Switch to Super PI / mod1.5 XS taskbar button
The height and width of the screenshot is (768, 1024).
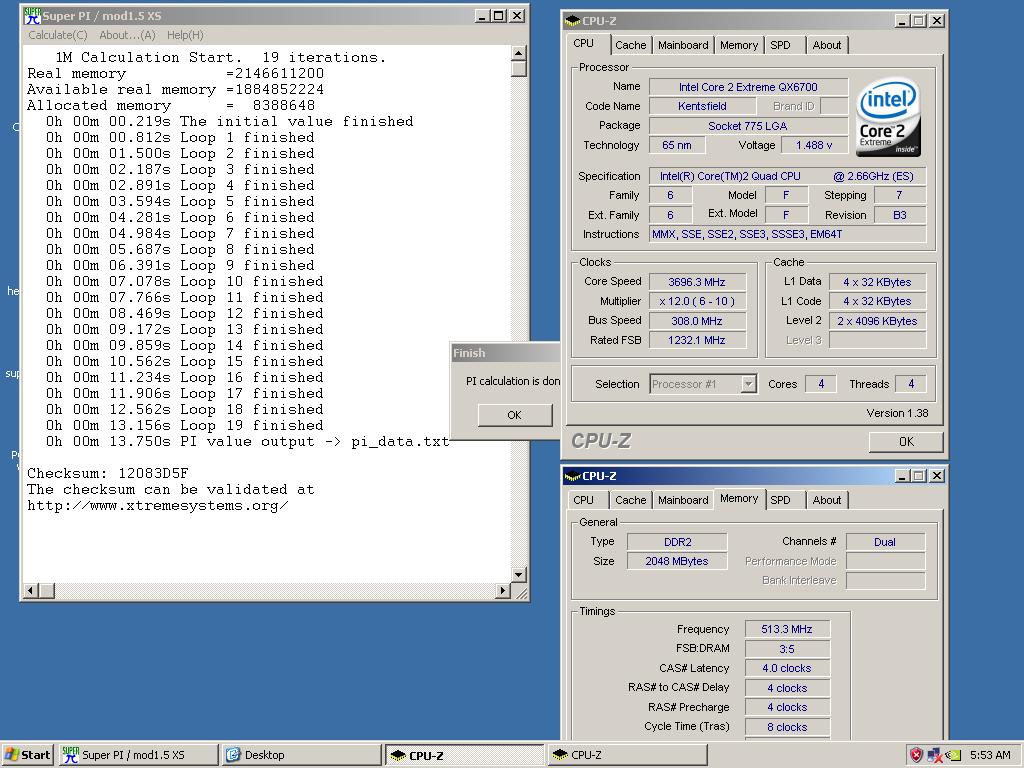138,755
